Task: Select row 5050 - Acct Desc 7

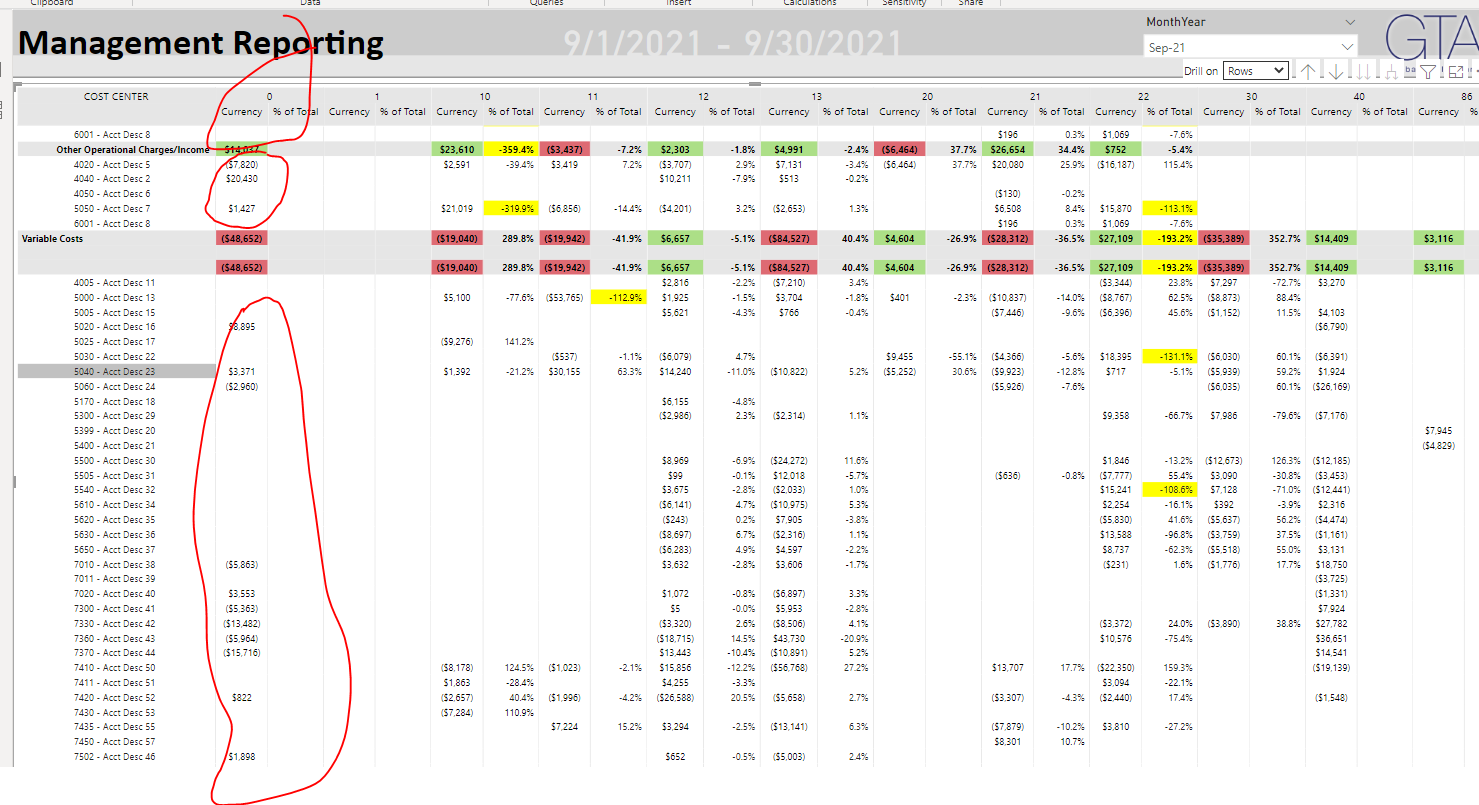Action: 112,209
